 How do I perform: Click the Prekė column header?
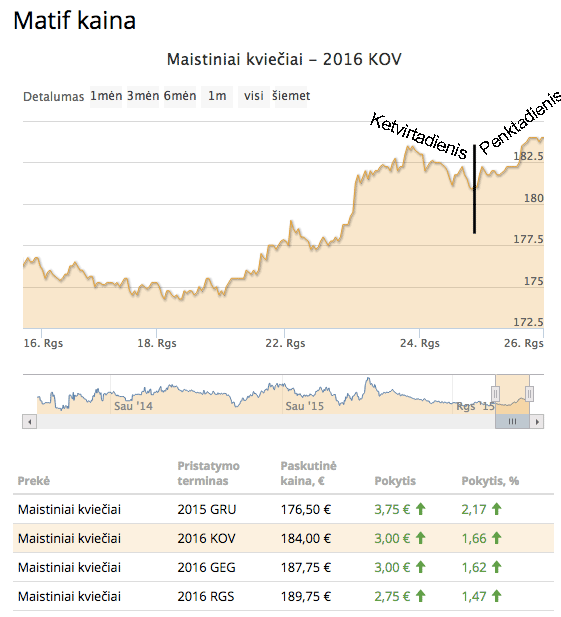(34, 481)
